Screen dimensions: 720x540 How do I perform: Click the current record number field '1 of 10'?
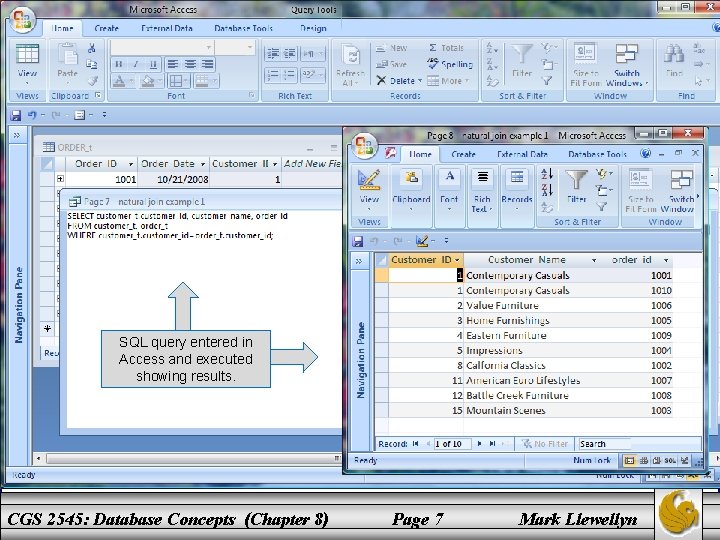click(x=452, y=444)
